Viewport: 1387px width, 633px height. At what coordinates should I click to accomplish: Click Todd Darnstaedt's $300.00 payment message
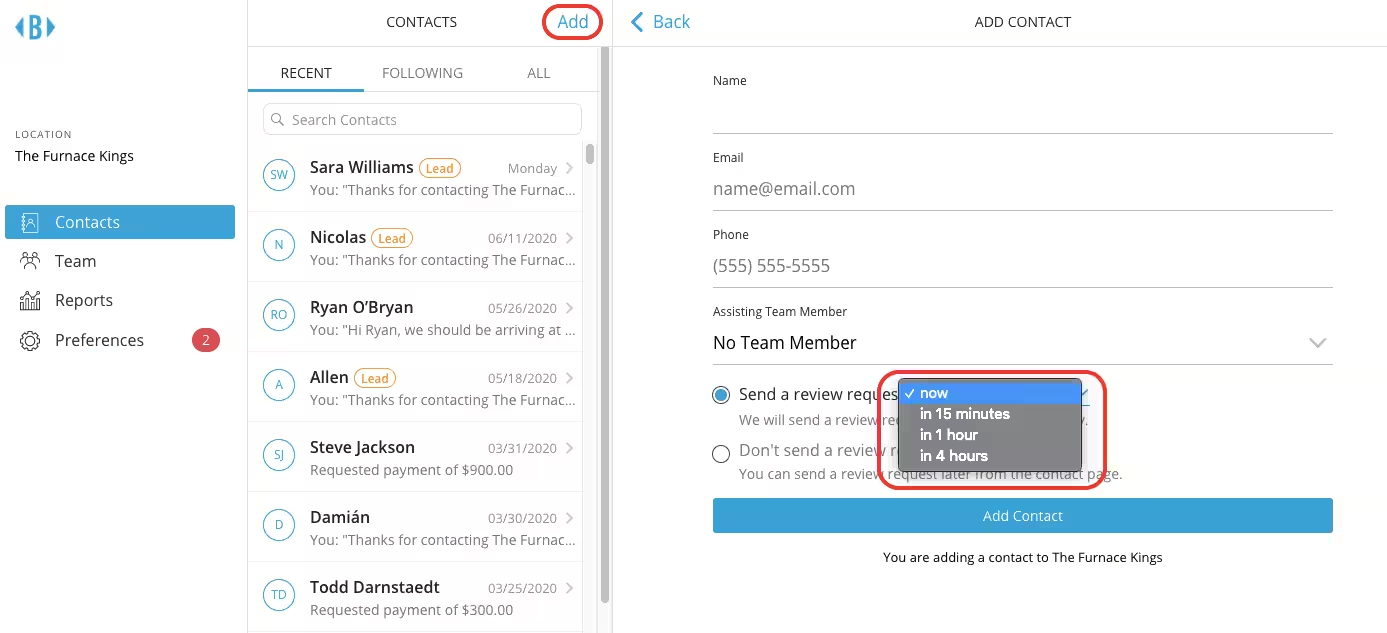[x=412, y=610]
